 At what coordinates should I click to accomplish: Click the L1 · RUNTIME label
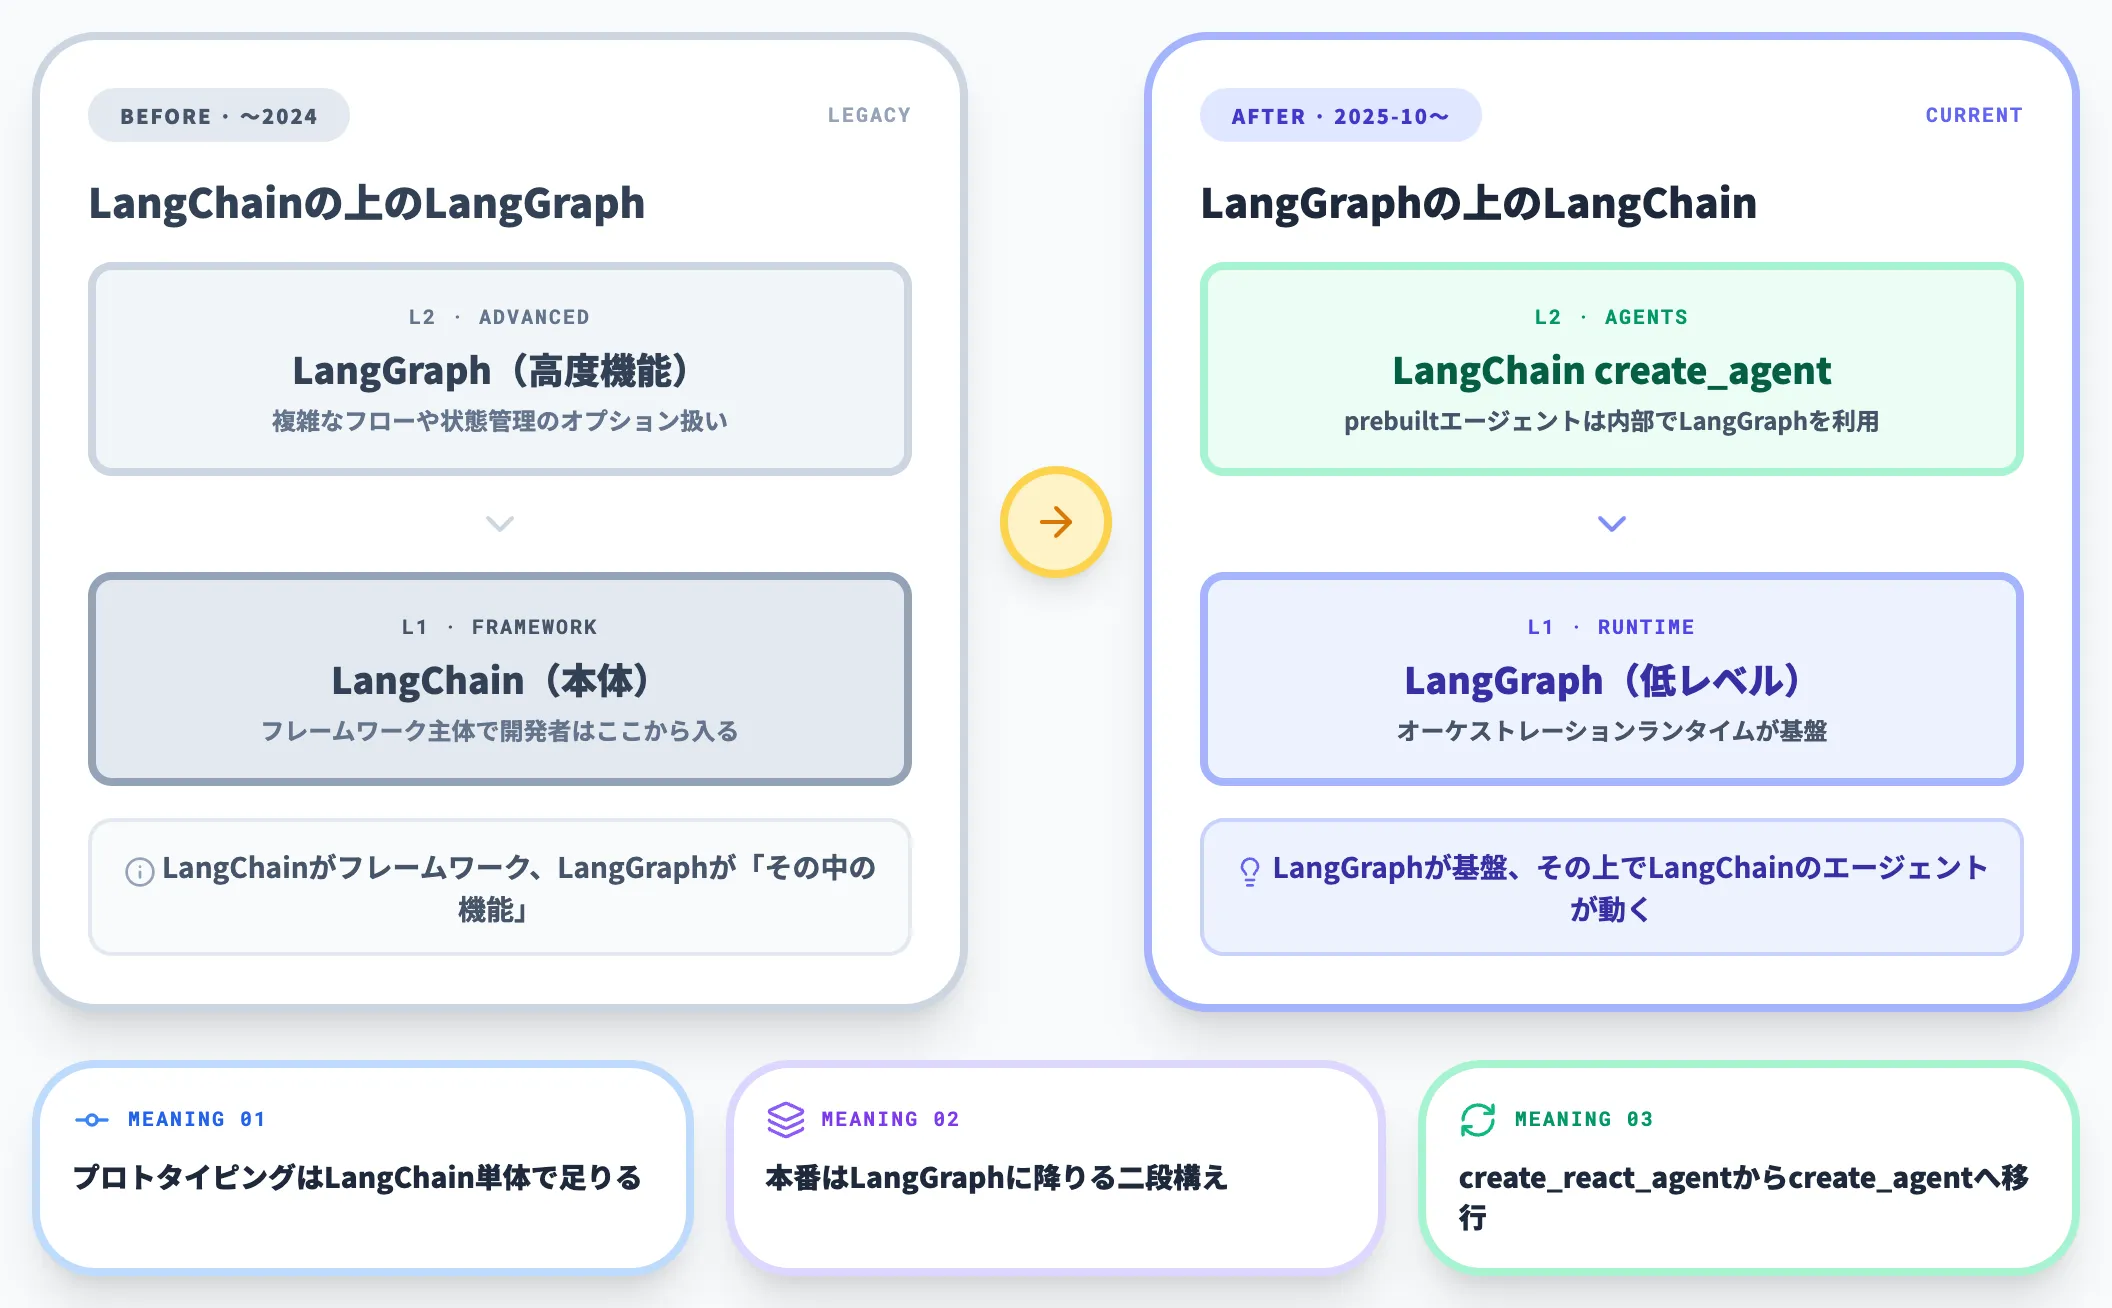pos(1611,627)
